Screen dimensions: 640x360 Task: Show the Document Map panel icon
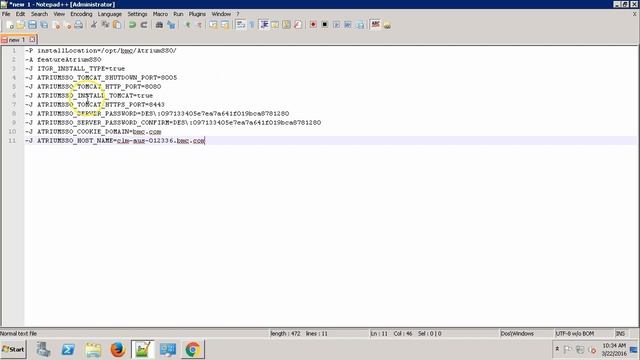coord(287,25)
